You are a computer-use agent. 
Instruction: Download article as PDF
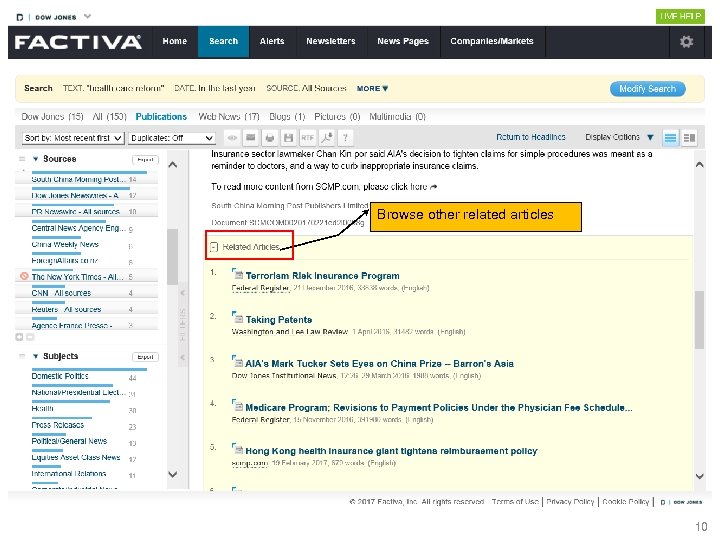[x=326, y=138]
